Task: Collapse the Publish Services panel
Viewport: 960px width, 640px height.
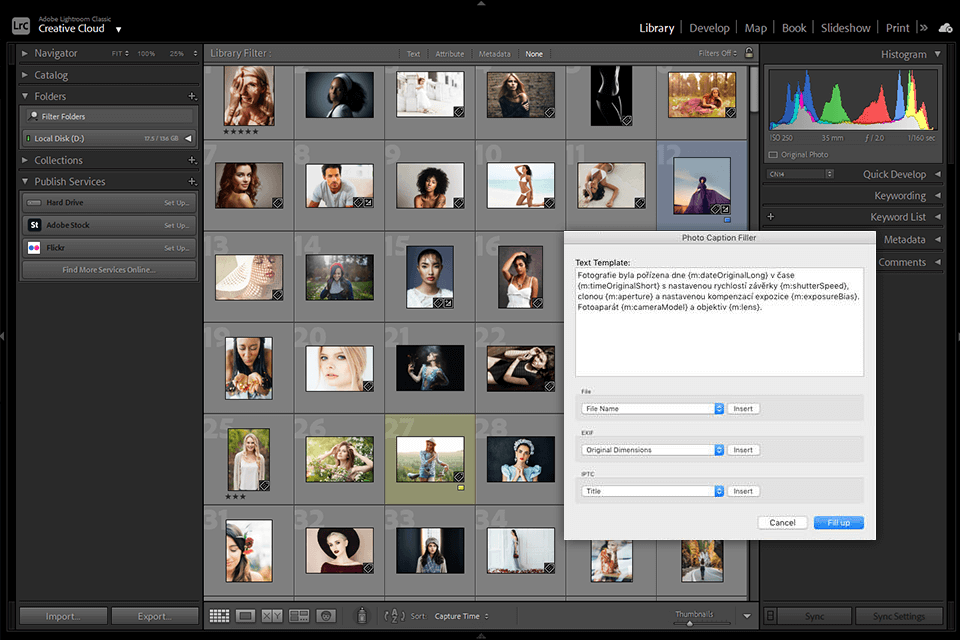Action: click(24, 181)
